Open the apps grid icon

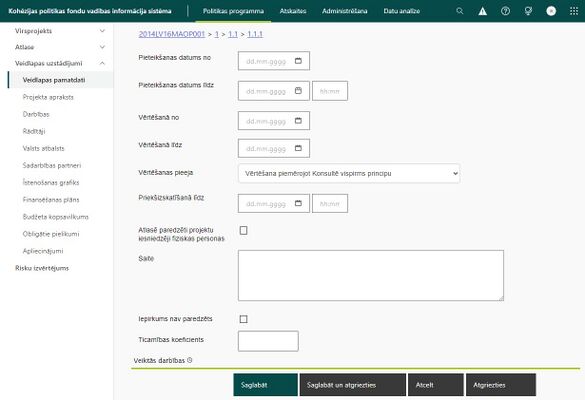click(x=574, y=11)
